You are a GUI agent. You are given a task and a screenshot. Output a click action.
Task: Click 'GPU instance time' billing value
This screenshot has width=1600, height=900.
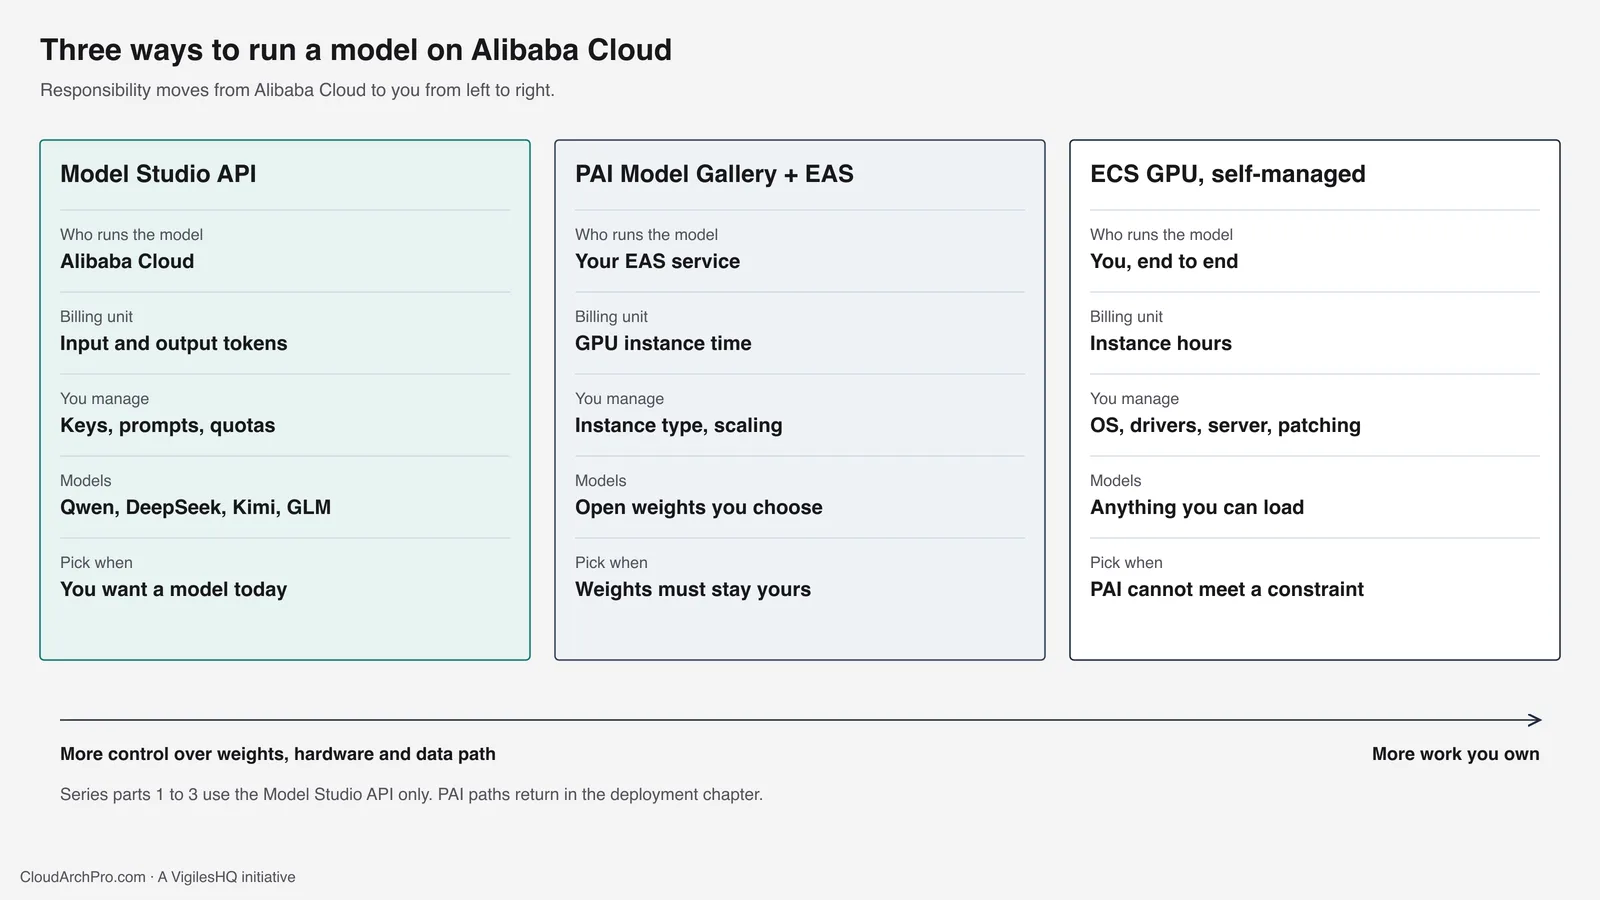click(x=663, y=343)
